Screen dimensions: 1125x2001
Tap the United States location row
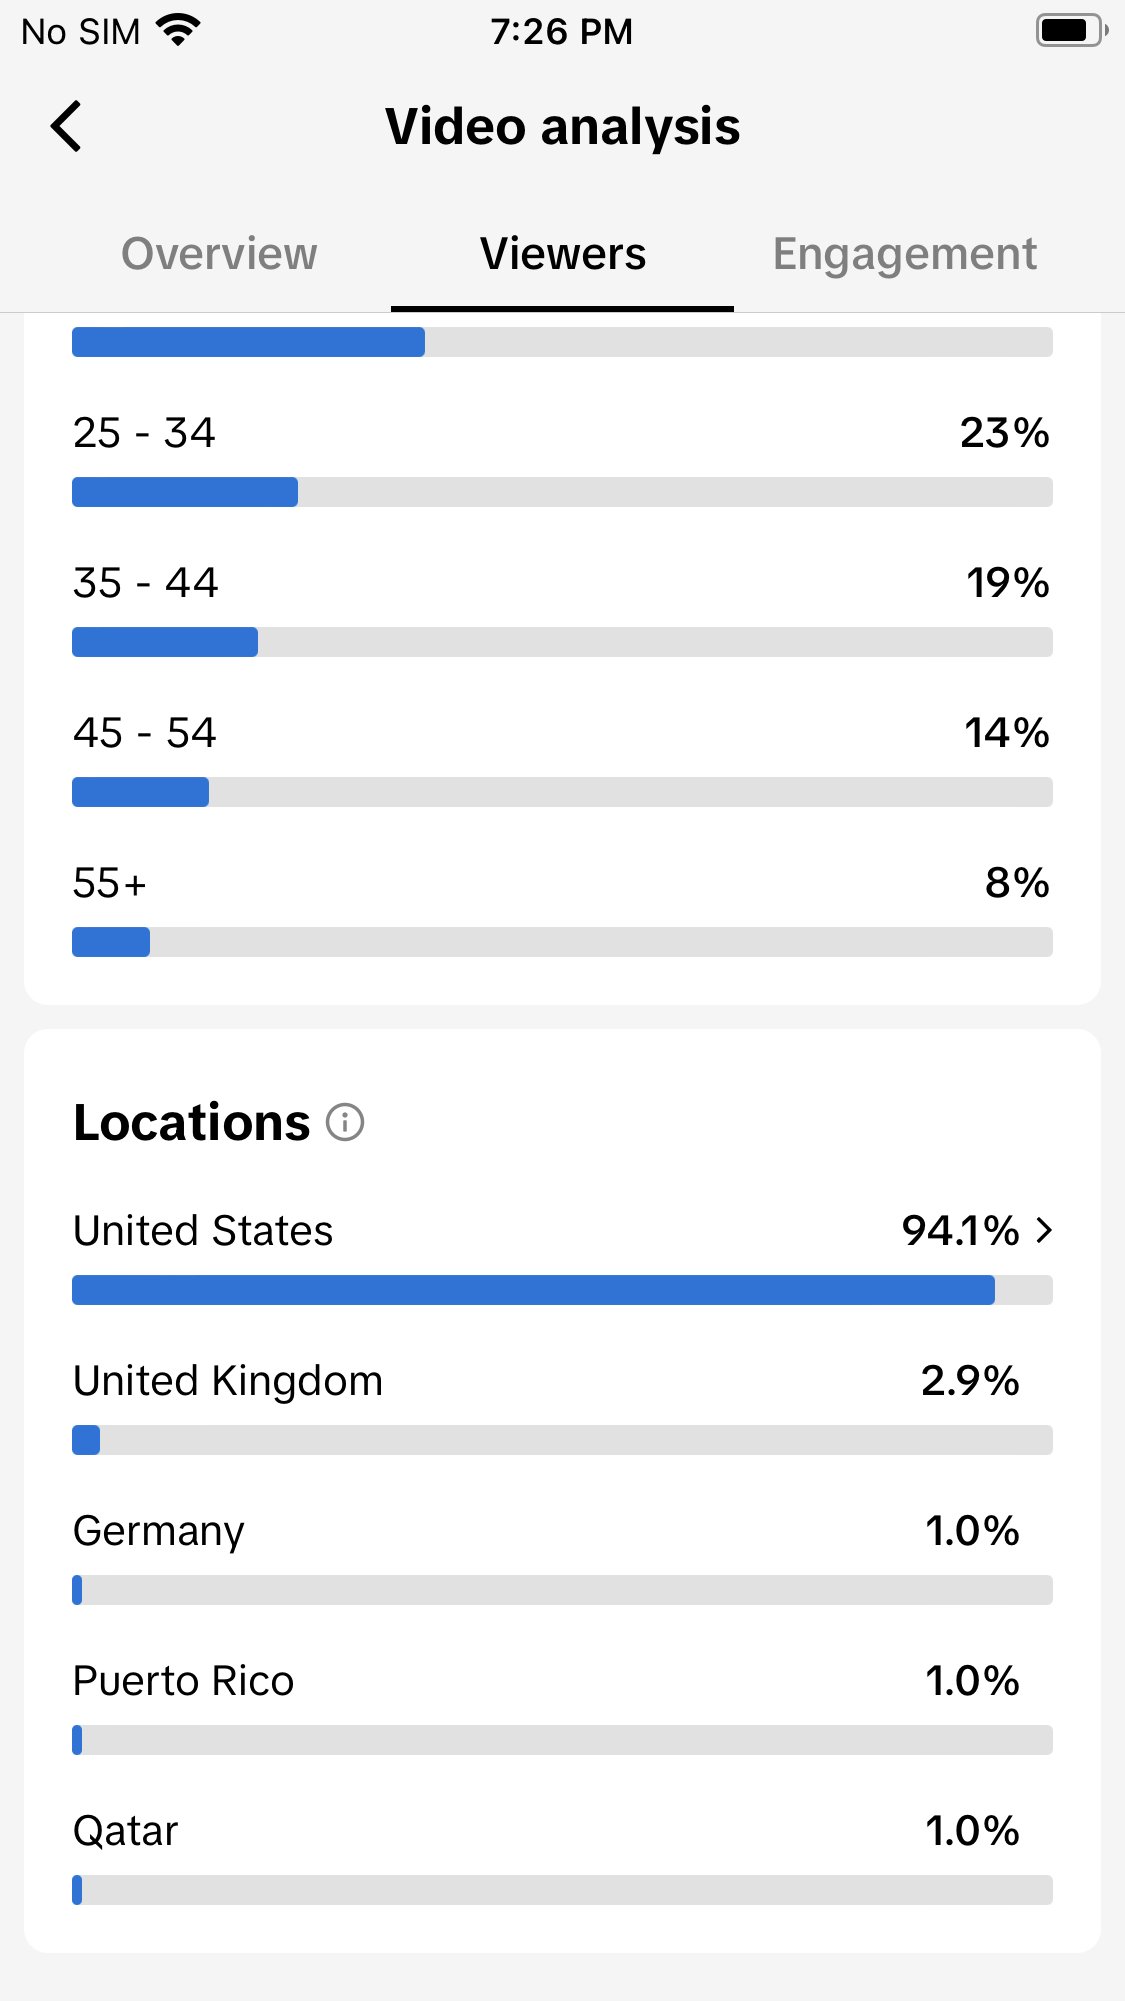tap(203, 1230)
